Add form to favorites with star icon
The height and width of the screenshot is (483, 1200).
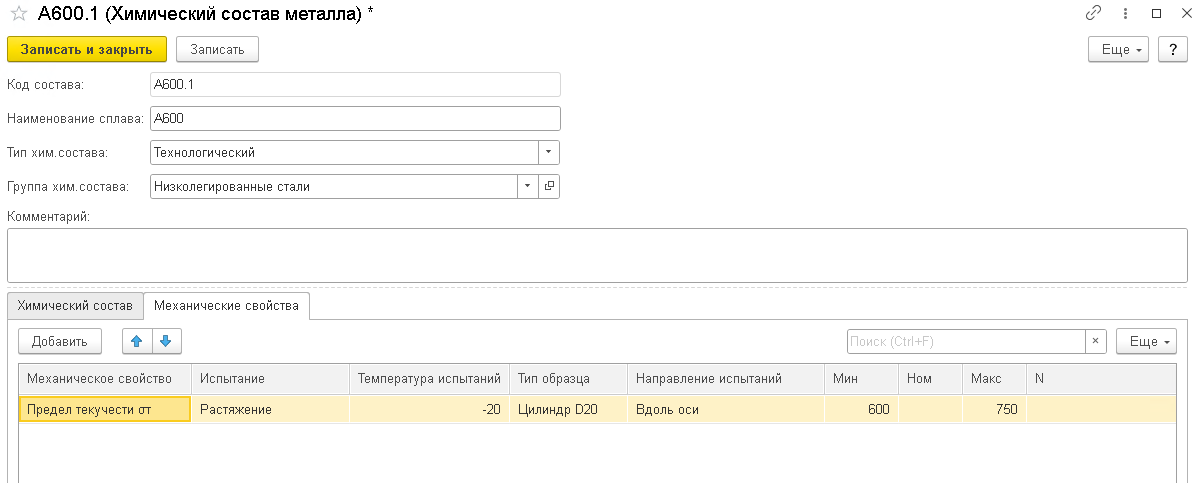(18, 14)
